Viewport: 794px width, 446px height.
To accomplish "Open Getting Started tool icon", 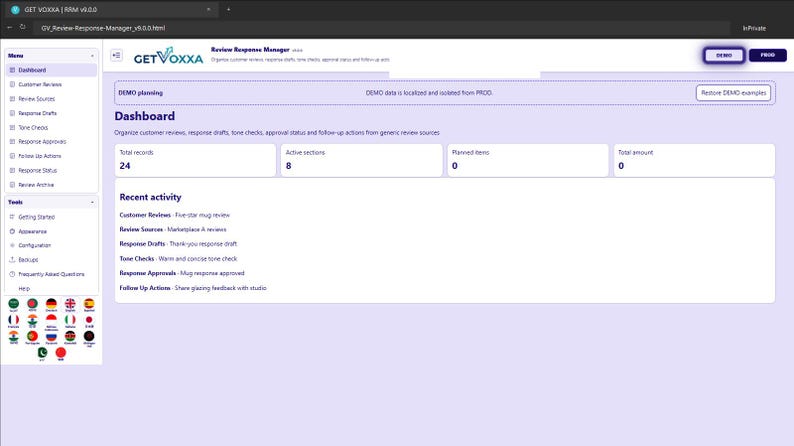I will point(12,217).
